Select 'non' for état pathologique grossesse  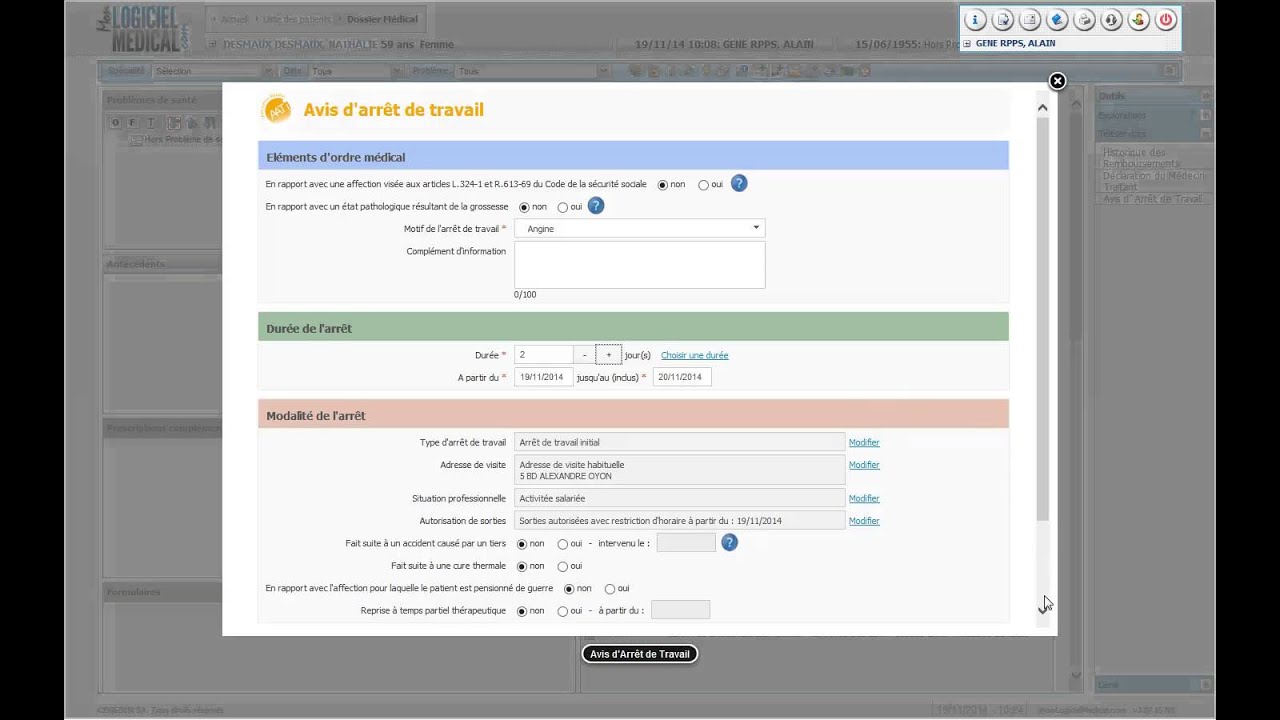(x=524, y=207)
